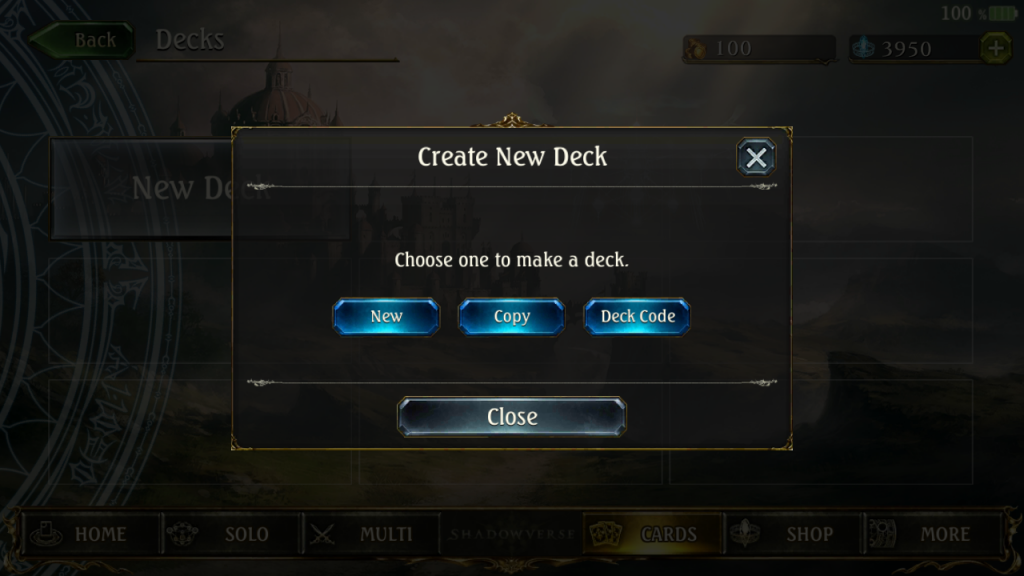The height and width of the screenshot is (576, 1024).
Task: Switch to the SOLO tab
Action: tap(230, 534)
